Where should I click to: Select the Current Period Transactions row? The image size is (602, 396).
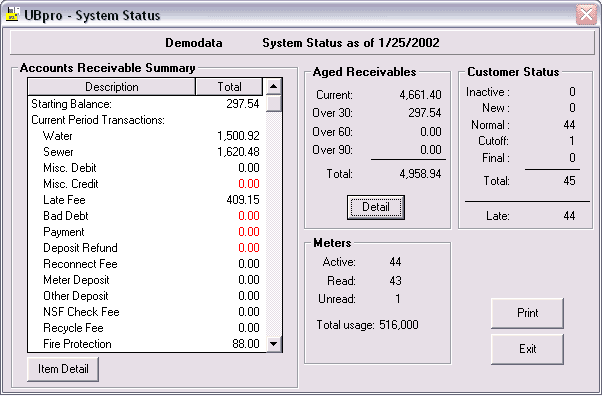(x=146, y=120)
